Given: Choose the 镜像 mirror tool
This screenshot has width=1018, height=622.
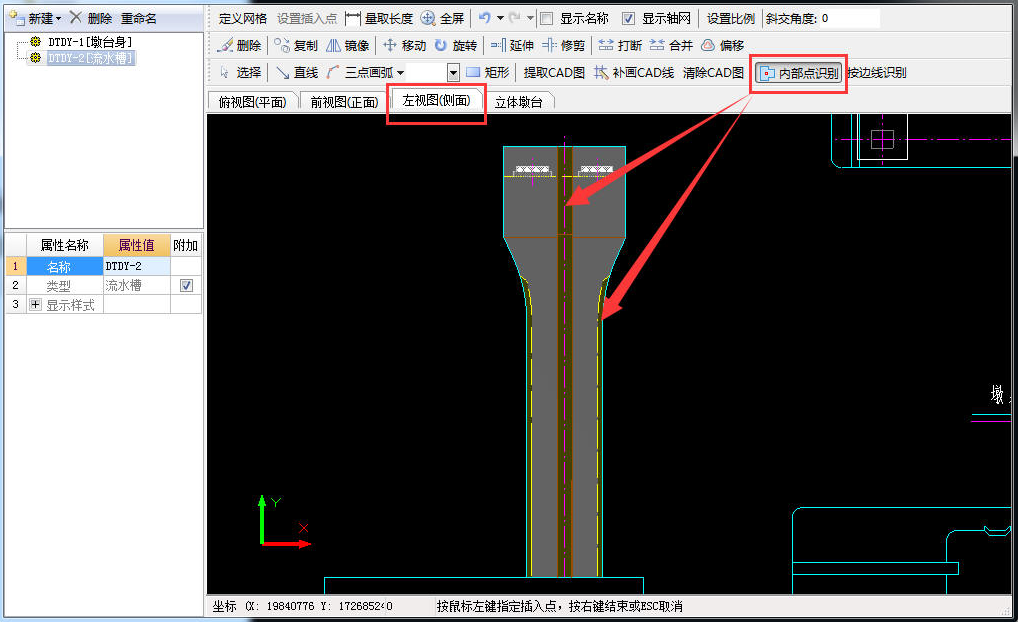Looking at the screenshot, I should click(x=347, y=46).
